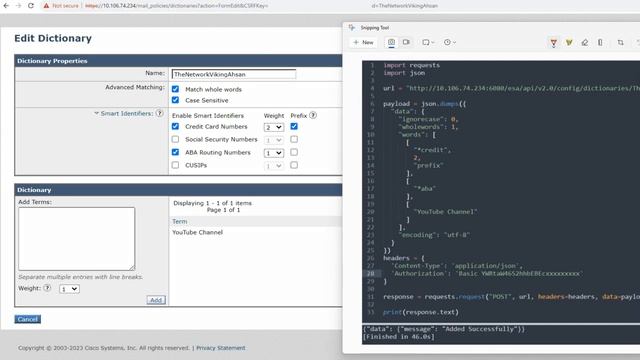The image size is (640, 360).
Task: Reload the page in the browser
Action: [x=31, y=6]
